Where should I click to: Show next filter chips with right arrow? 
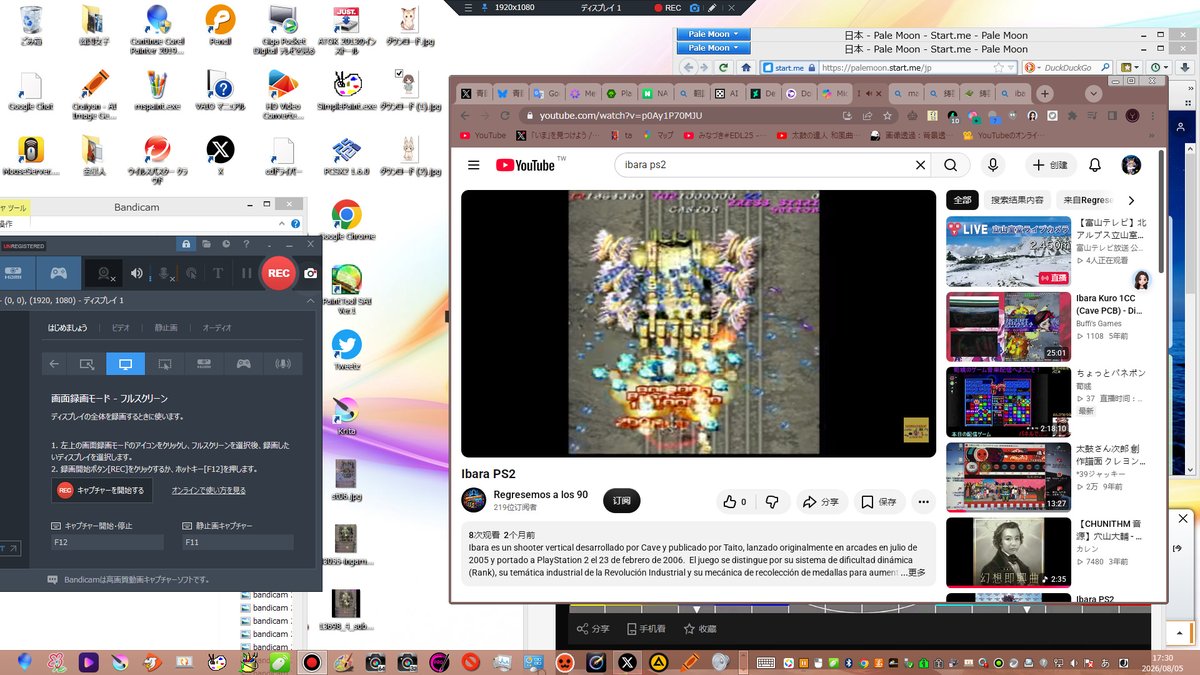(1131, 200)
